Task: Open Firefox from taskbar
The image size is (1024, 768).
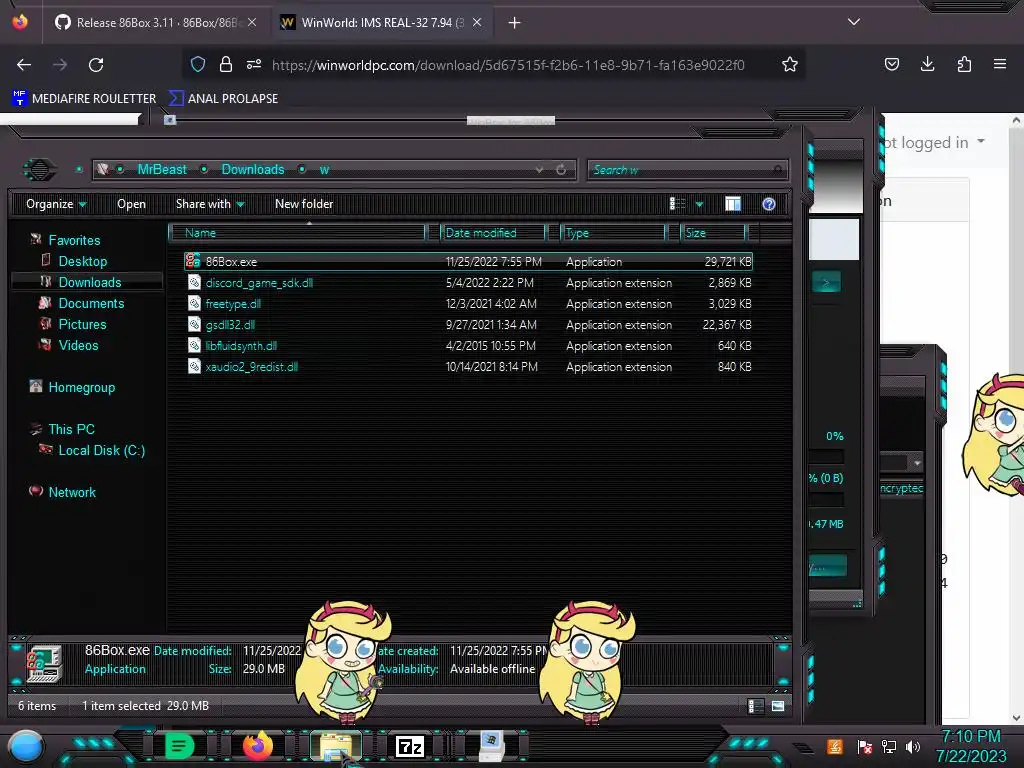Action: pos(257,746)
